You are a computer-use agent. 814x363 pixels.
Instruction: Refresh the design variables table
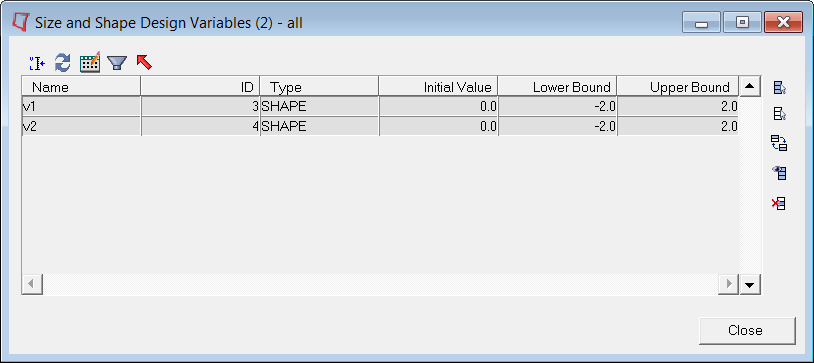[x=63, y=63]
